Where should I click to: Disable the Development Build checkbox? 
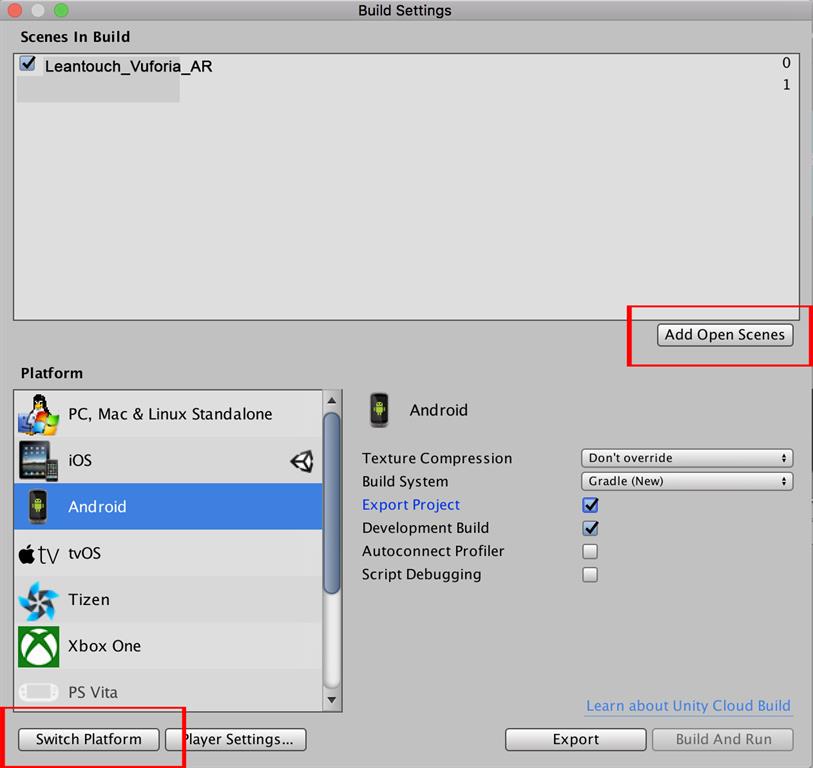coord(590,528)
